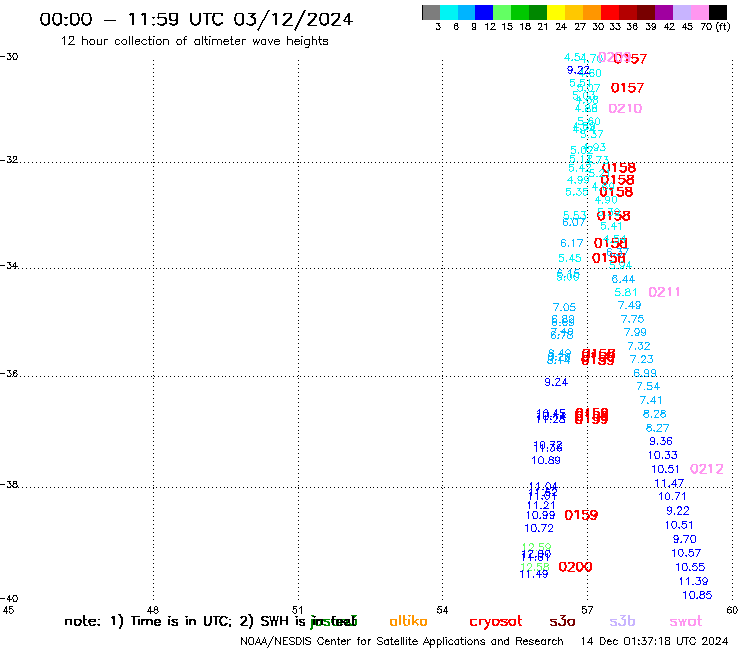Click the '70 (ft)' scale label
740x650 pixels.
tap(715, 26)
